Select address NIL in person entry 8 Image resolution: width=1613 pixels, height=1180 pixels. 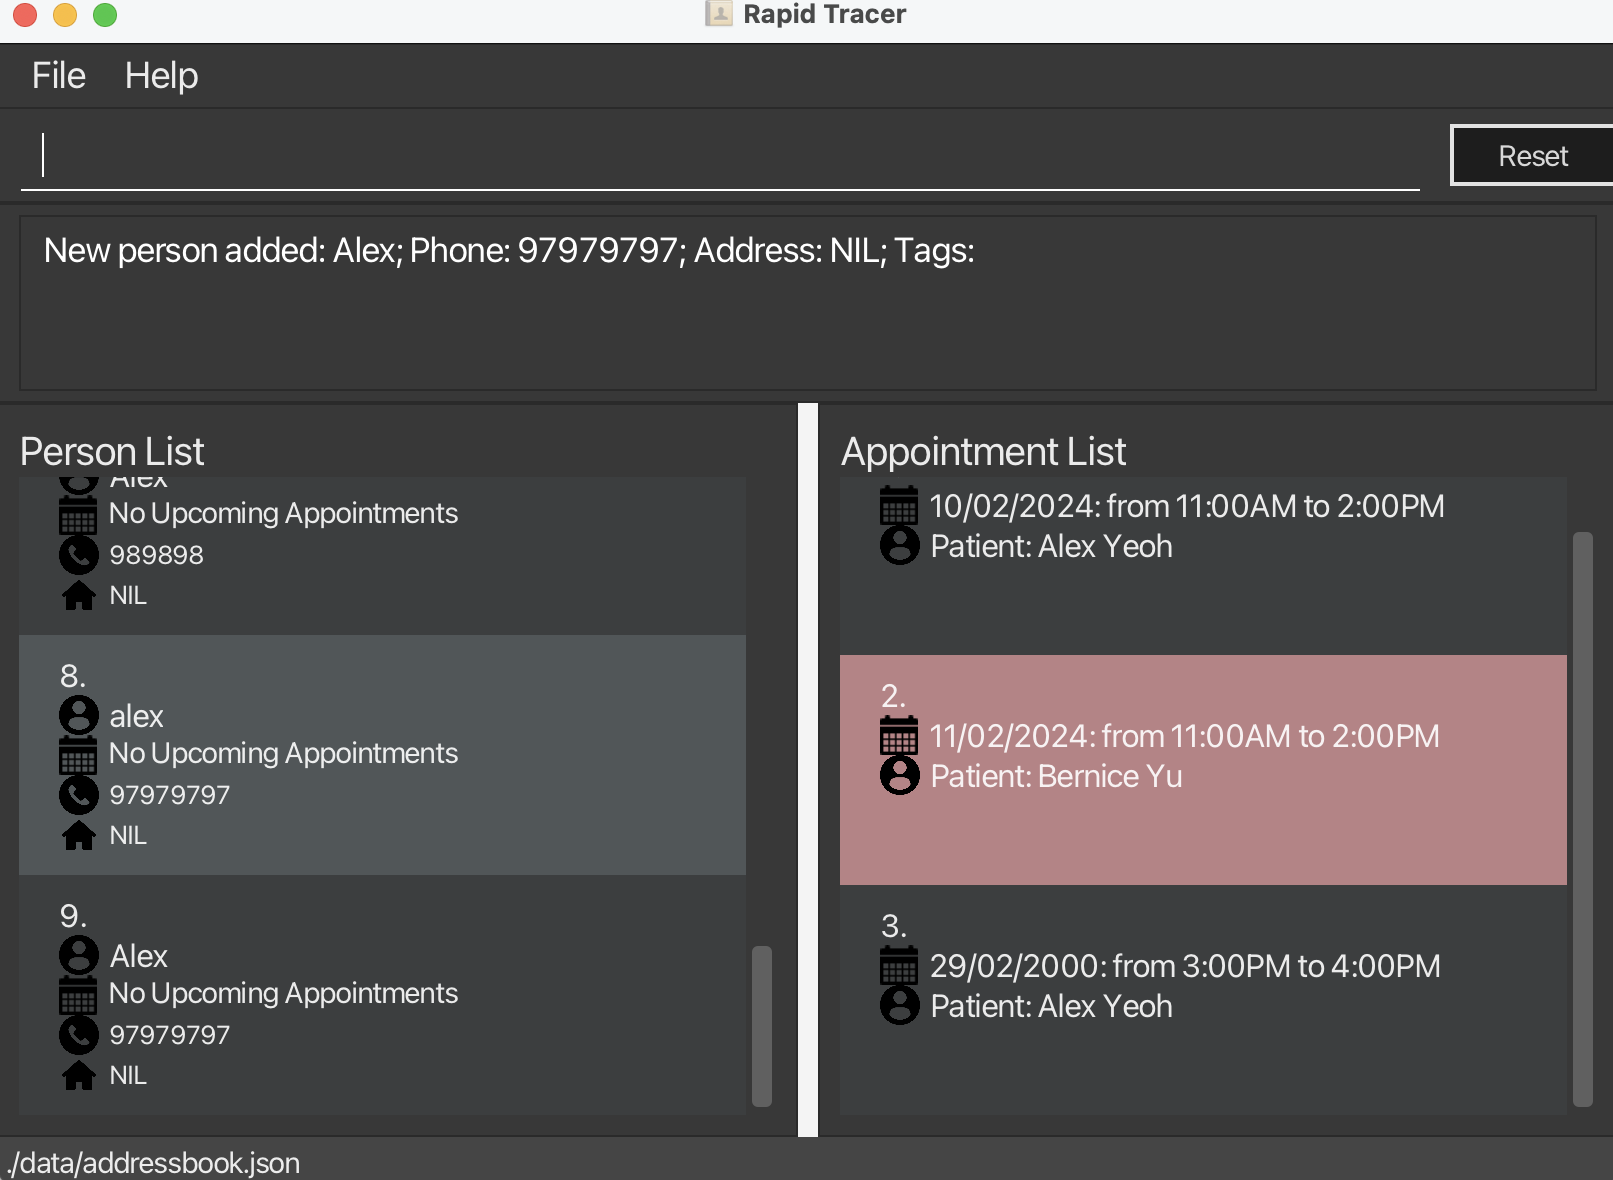tap(128, 836)
